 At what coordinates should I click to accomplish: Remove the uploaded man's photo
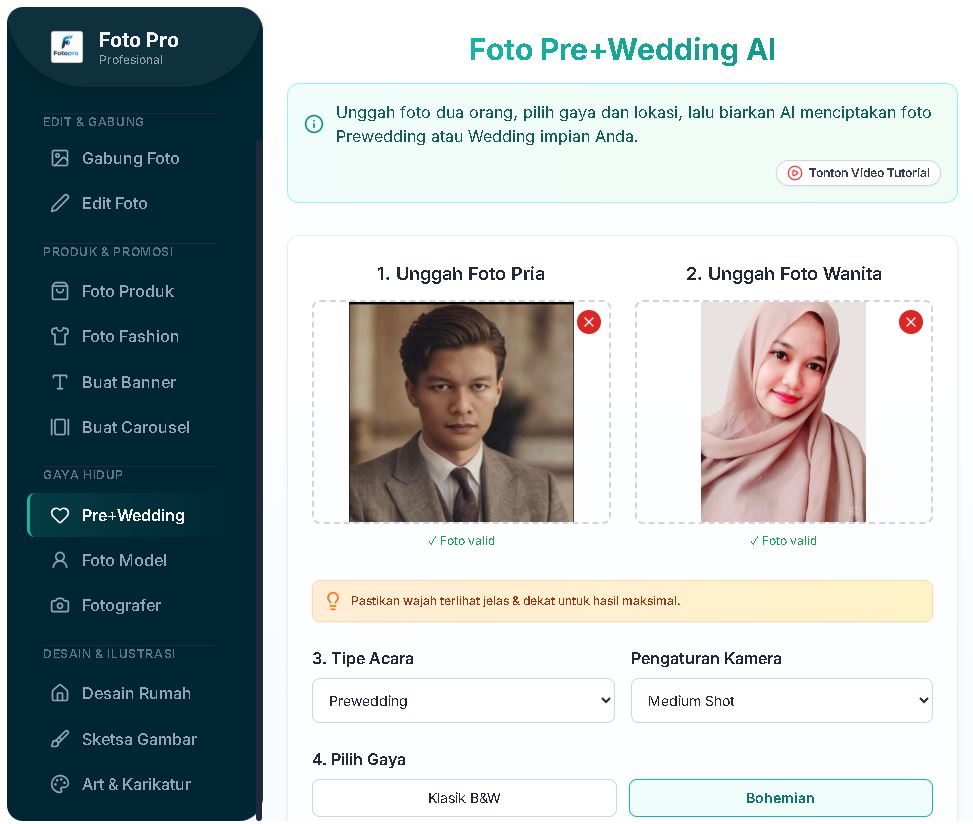pyautogui.click(x=588, y=322)
